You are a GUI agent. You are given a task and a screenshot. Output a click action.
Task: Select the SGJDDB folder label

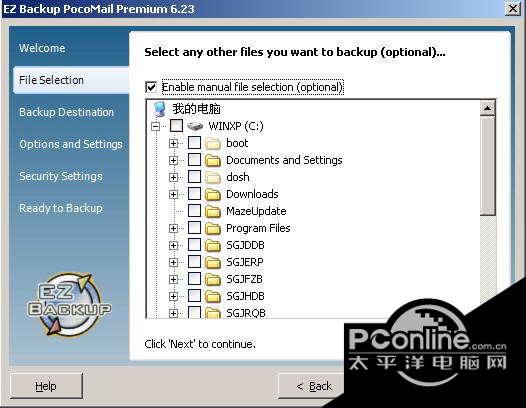coord(245,245)
